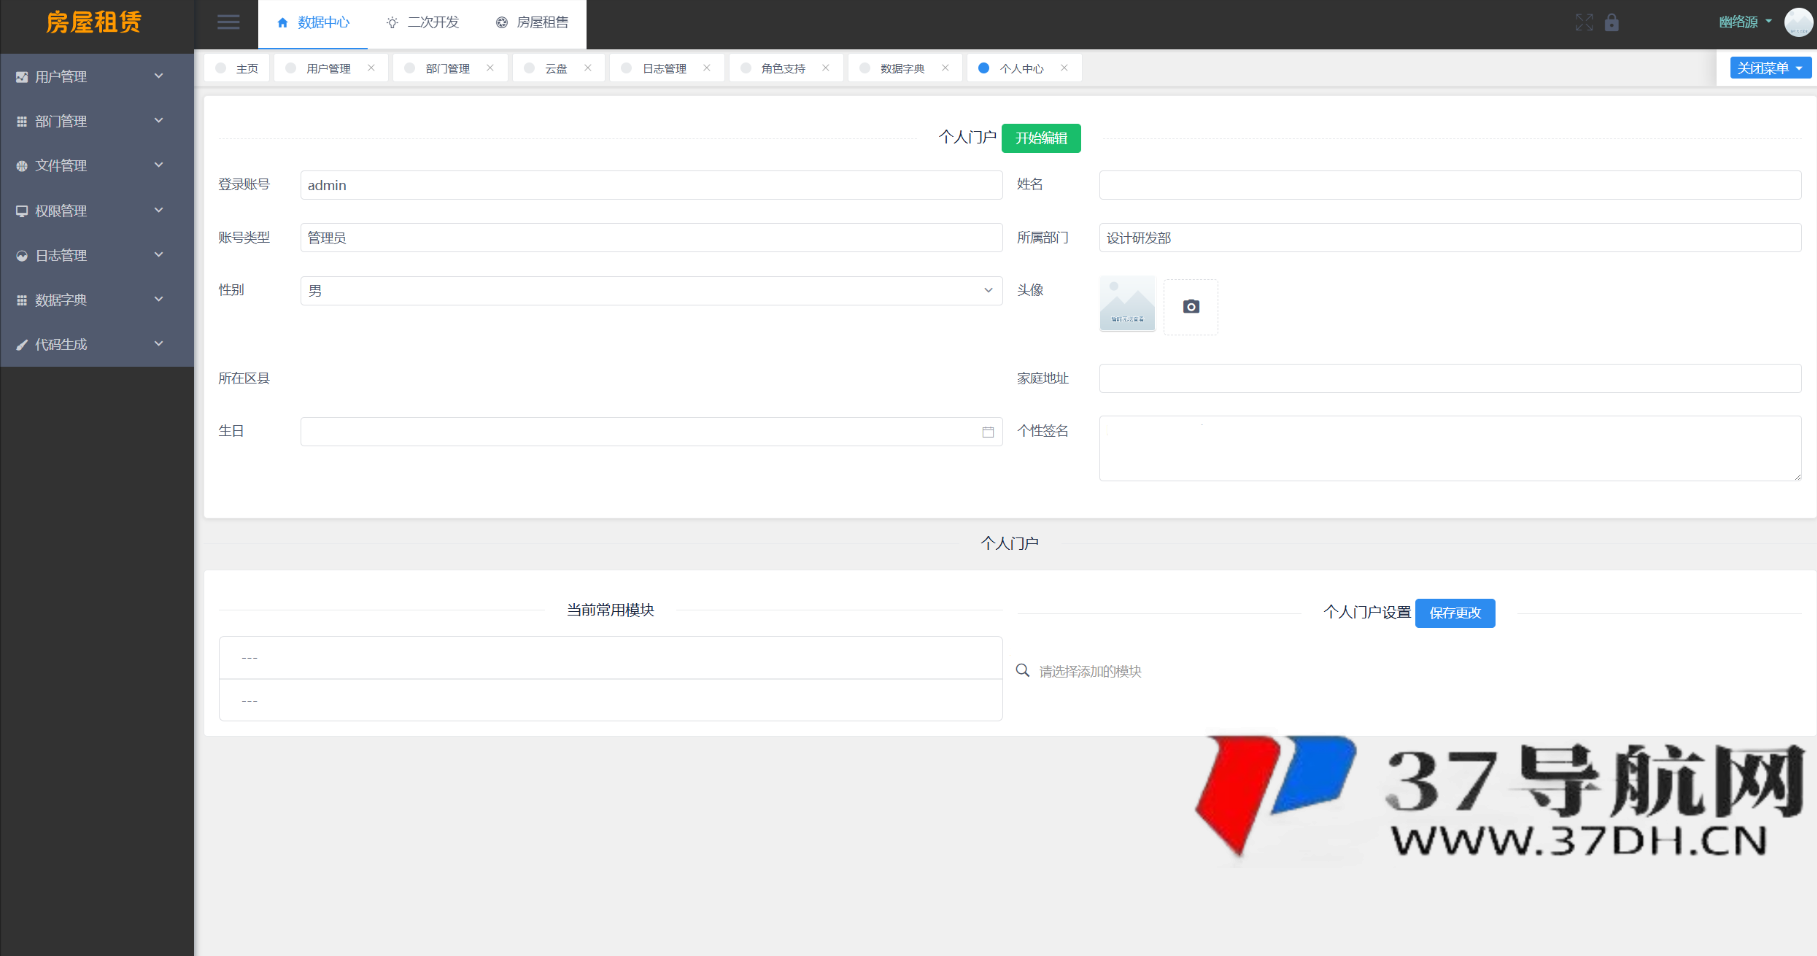Click the 部门管理 grid icon in sidebar
The width and height of the screenshot is (1817, 956).
pos(21,120)
